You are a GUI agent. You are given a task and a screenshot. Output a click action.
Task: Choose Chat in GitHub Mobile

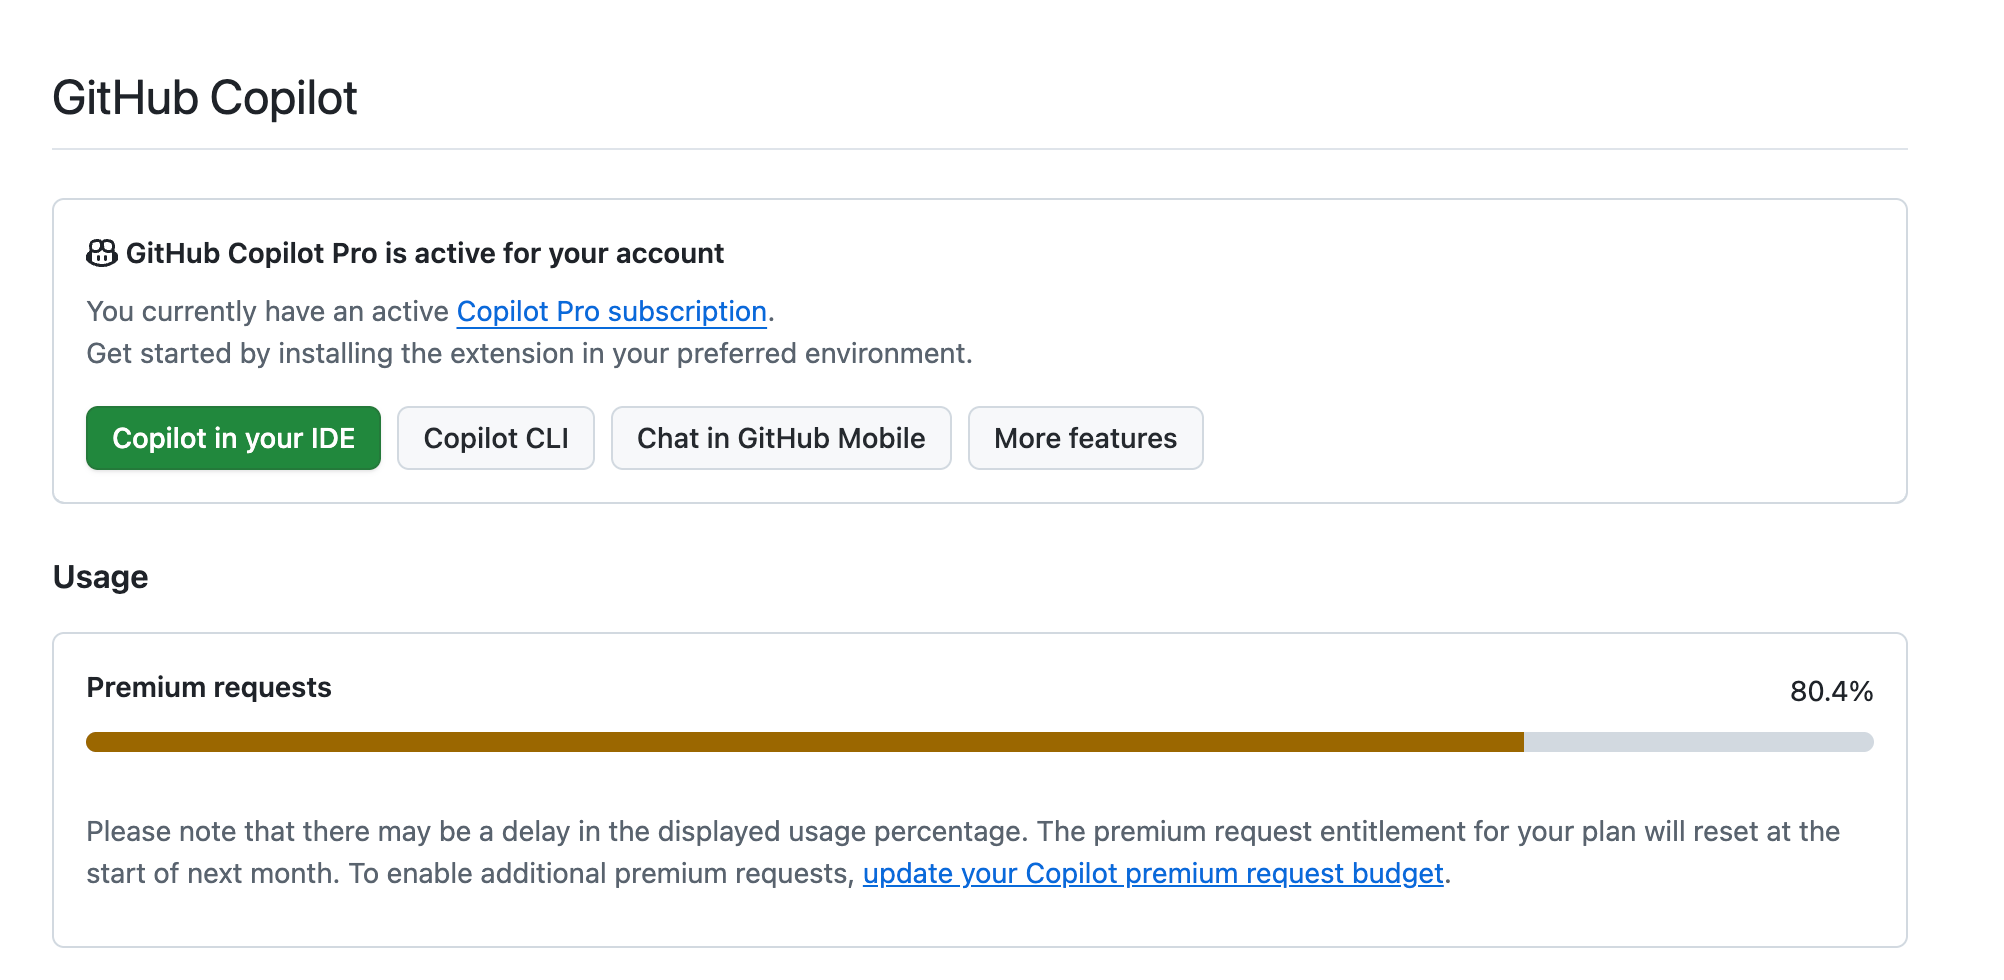coord(780,438)
